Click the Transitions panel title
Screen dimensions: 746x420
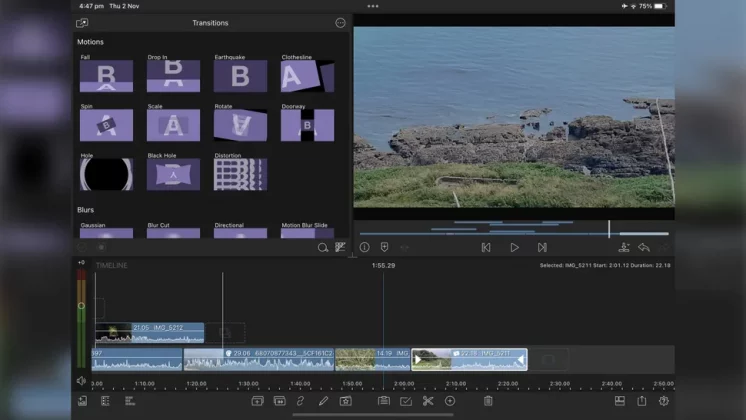pos(210,23)
